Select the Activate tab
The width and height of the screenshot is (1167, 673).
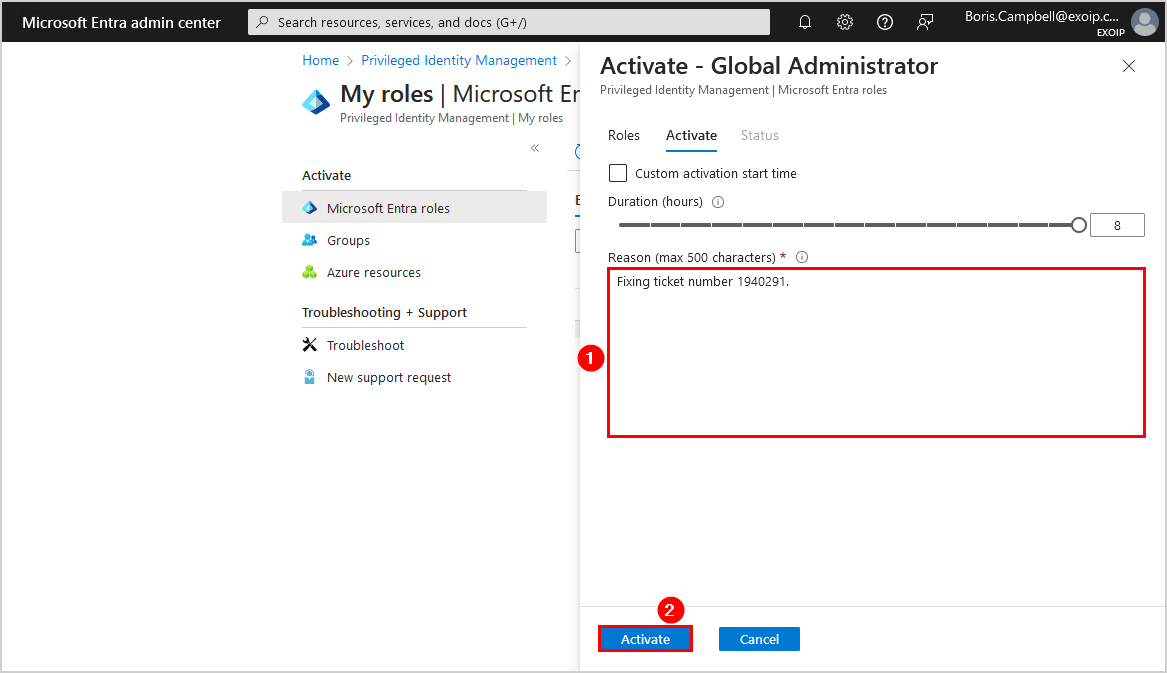click(691, 136)
